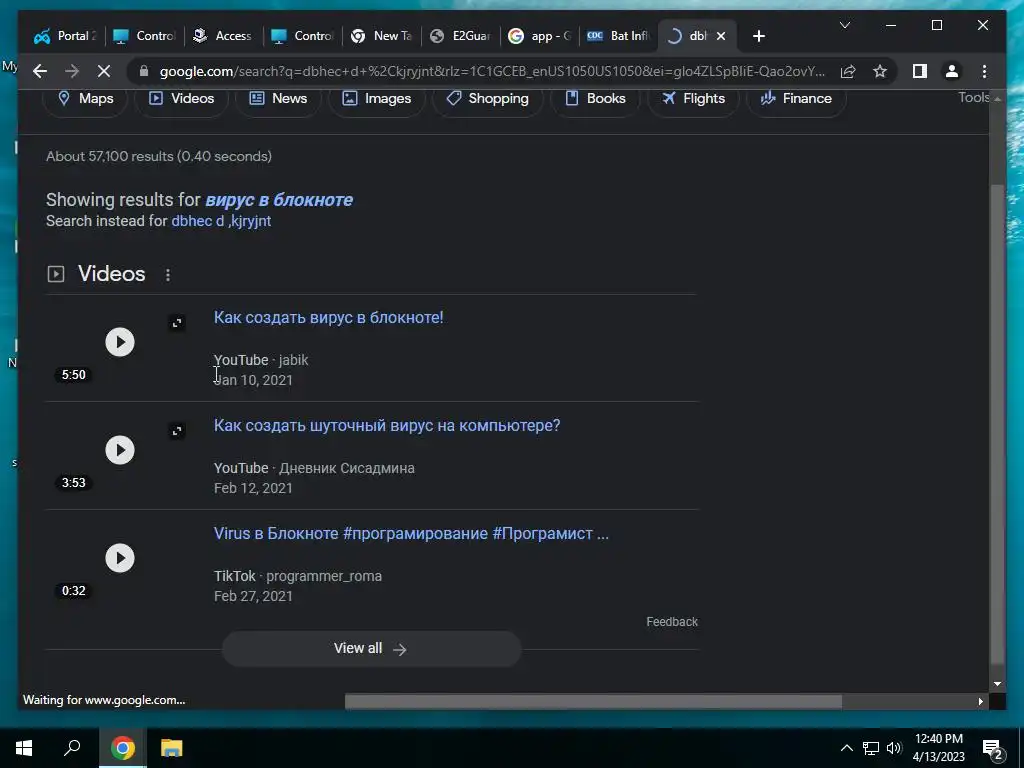Open the E2Guardian tab
This screenshot has height=768, width=1024.
(461, 36)
